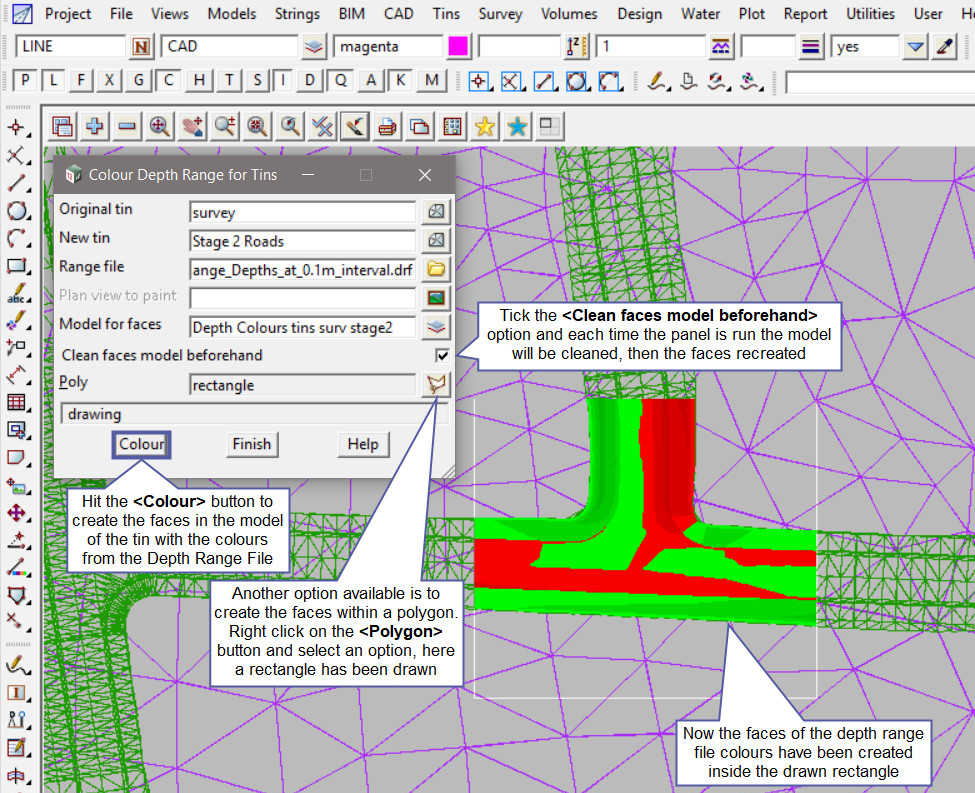Viewport: 975px width, 793px height.
Task: Click the Model for faces layers icon
Action: (x=436, y=327)
